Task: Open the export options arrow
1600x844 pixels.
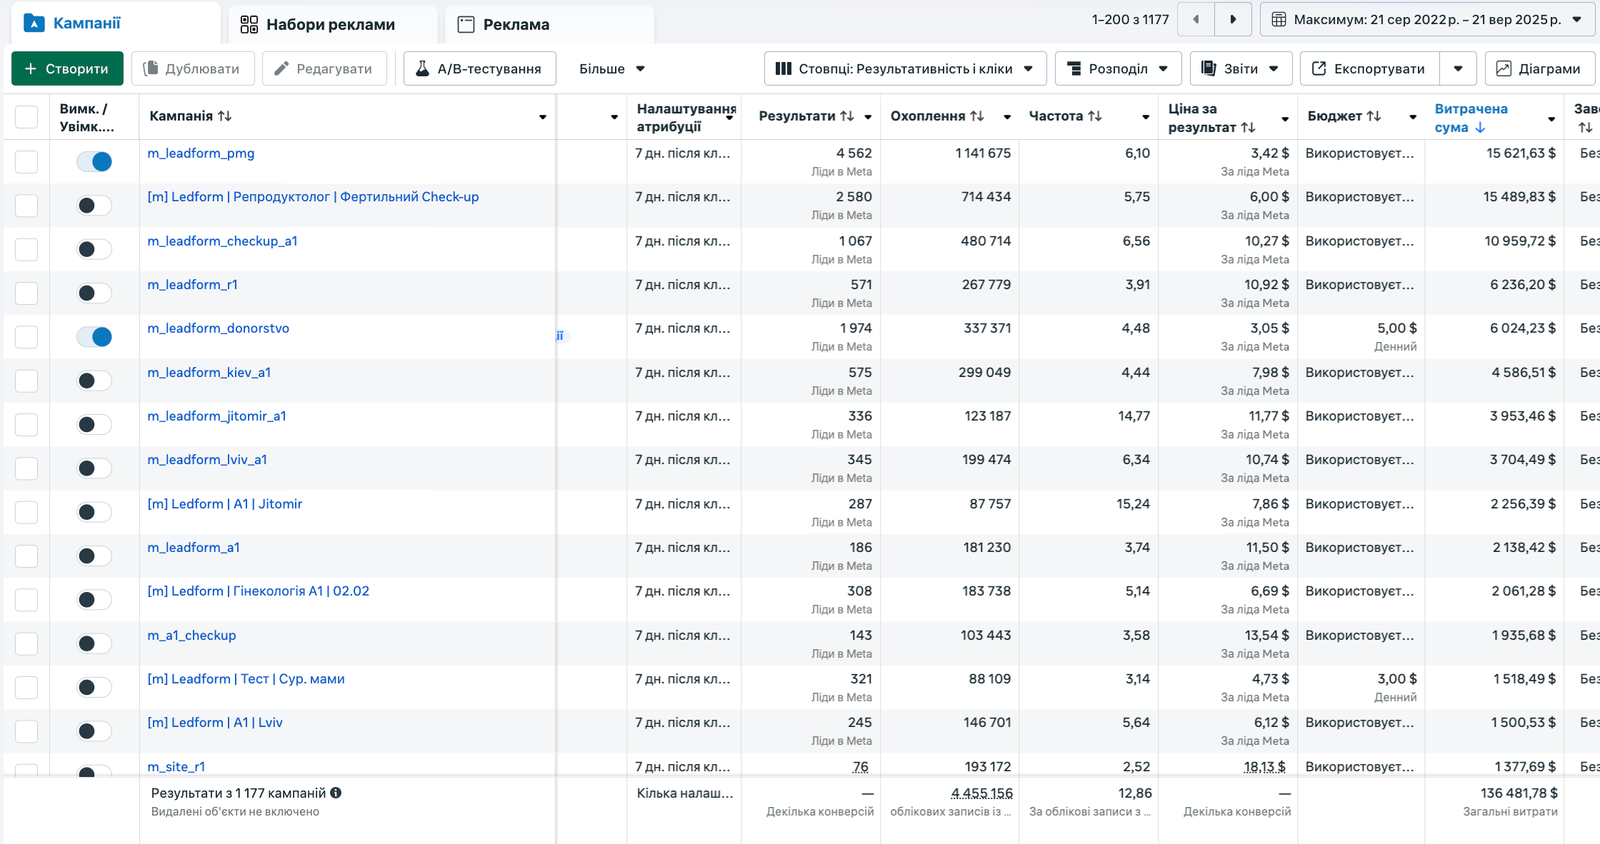Action: click(1458, 69)
